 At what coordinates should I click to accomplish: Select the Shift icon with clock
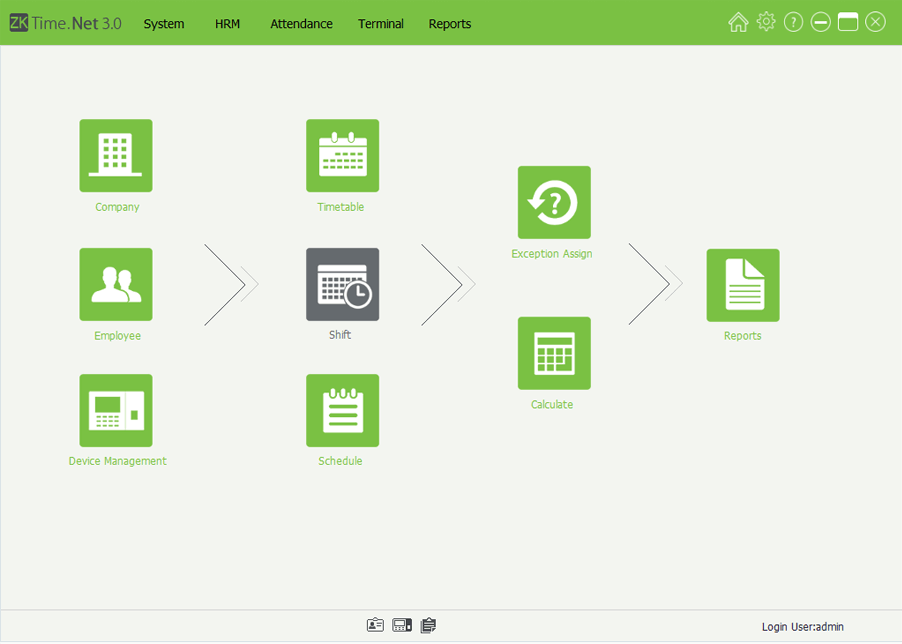coord(342,284)
